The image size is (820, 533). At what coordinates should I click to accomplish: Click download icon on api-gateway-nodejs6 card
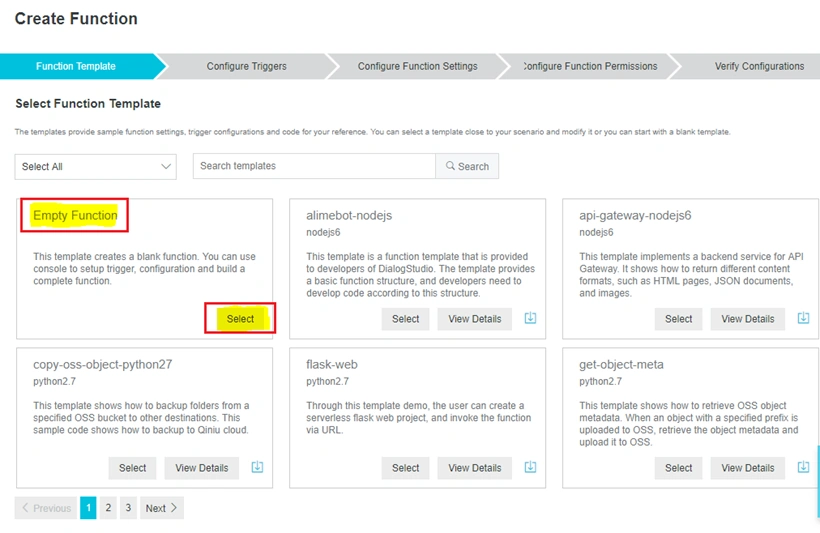pyautogui.click(x=803, y=318)
